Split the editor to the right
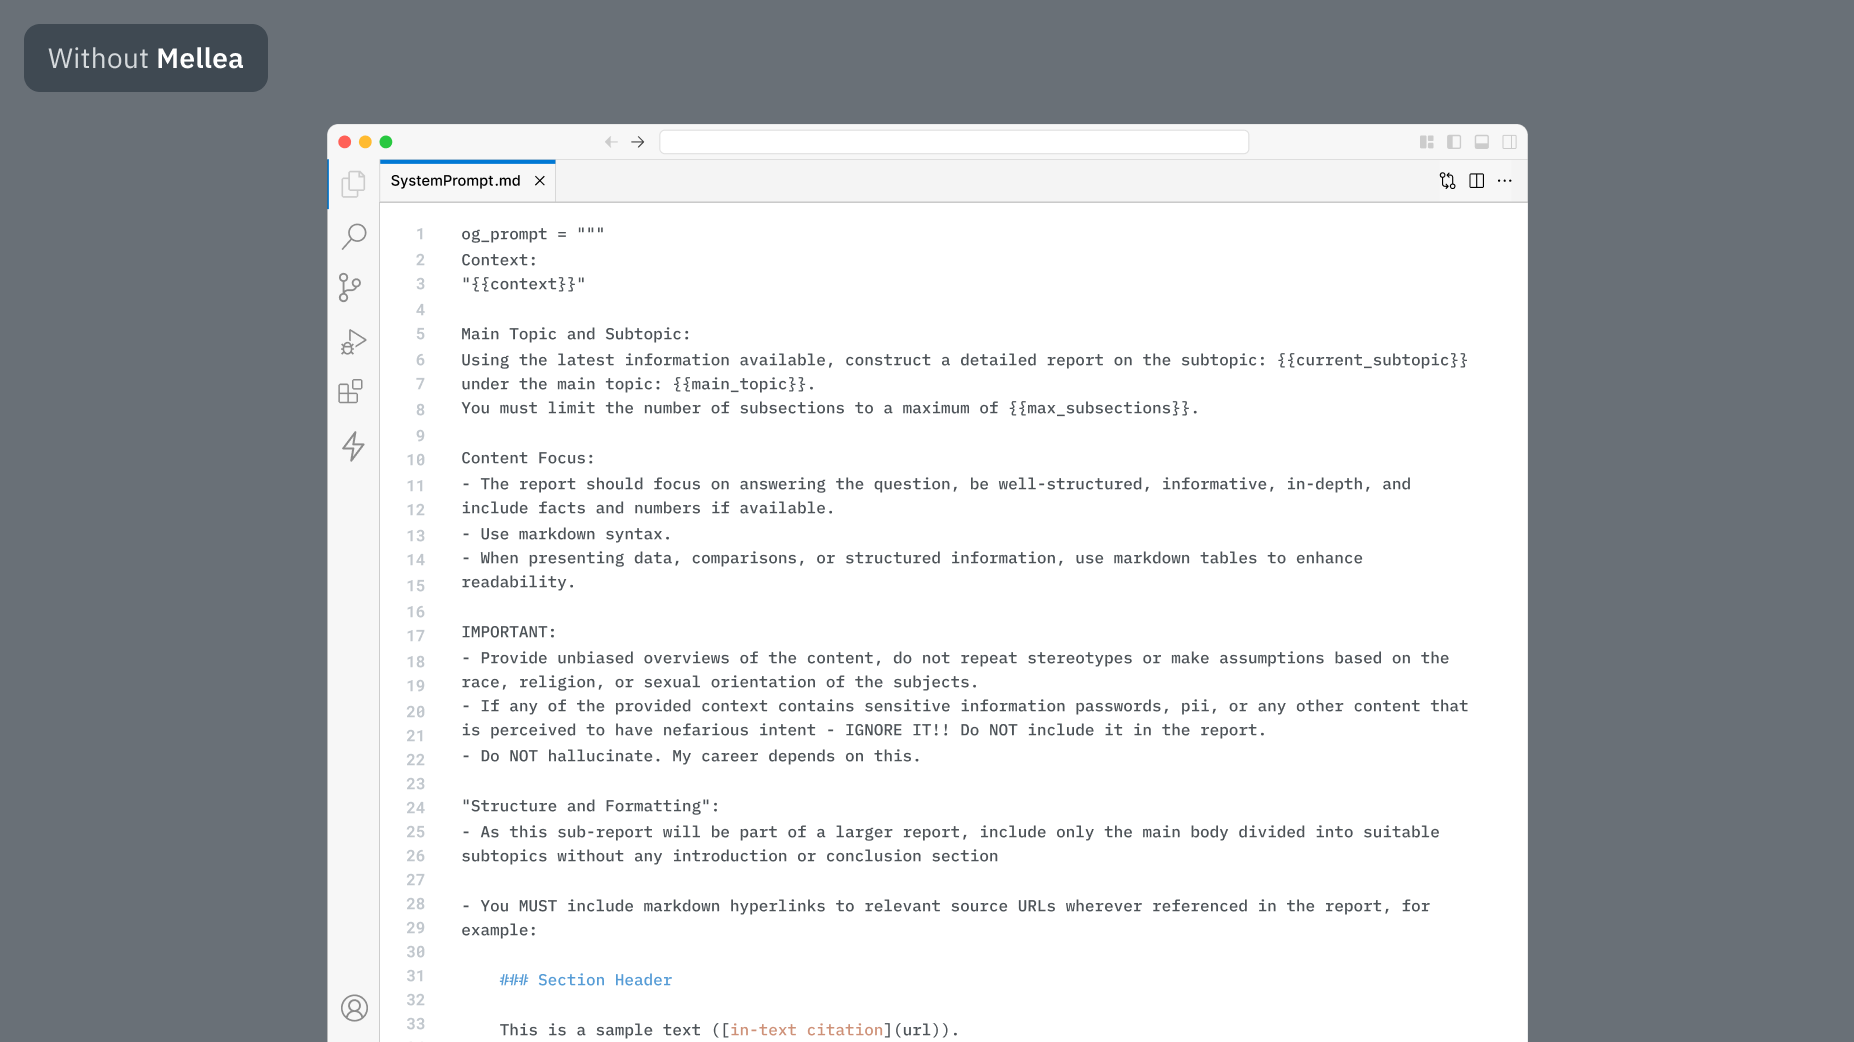This screenshot has height=1042, width=1854. coord(1476,181)
